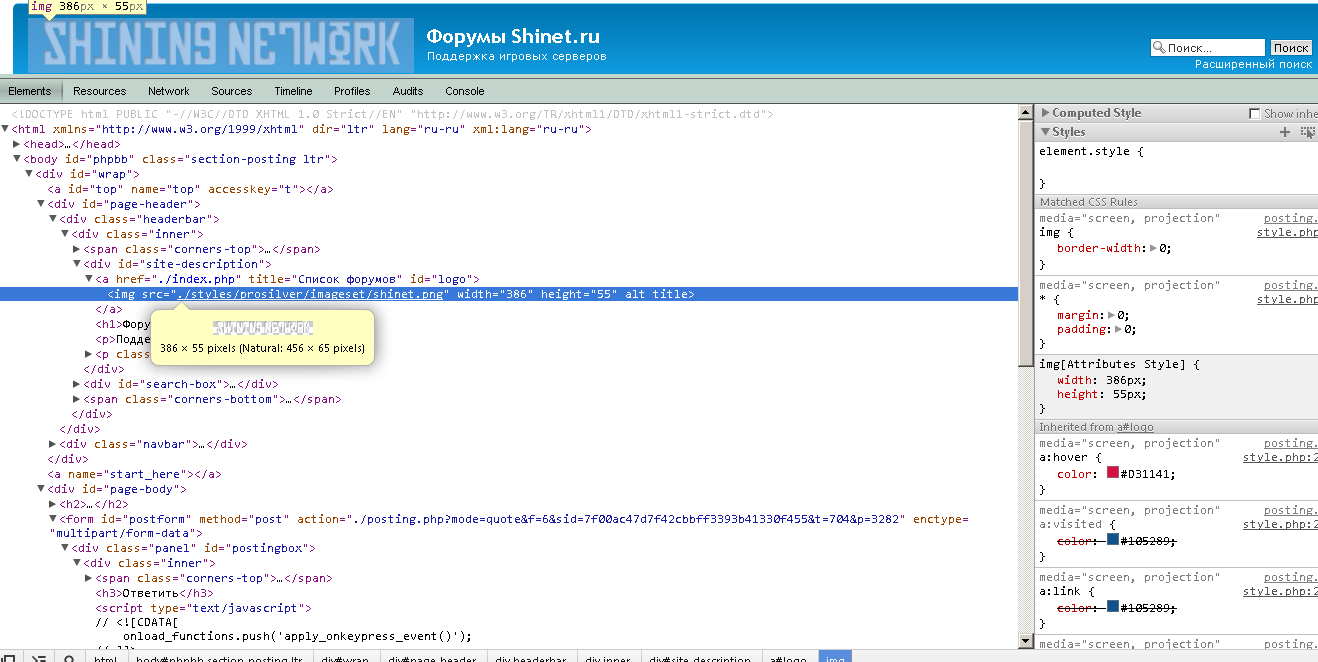This screenshot has width=1318, height=662.
Task: Open the Timeline tab
Action: click(x=293, y=91)
